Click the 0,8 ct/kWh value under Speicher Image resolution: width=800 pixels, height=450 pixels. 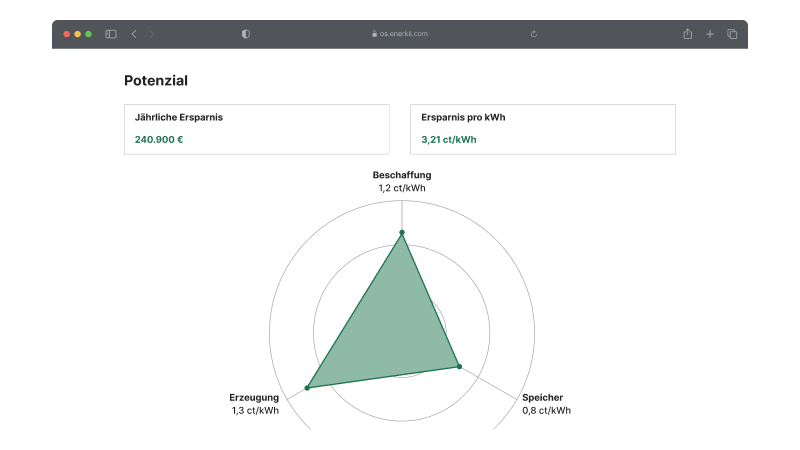[546, 411]
